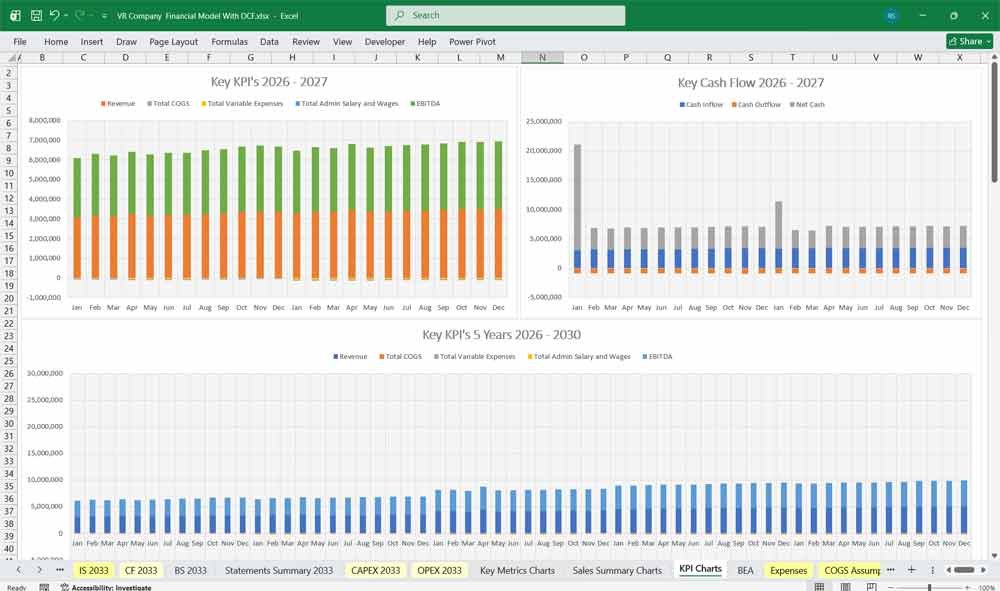This screenshot has width=1000, height=591.
Task: Select column N header
Action: click(542, 57)
